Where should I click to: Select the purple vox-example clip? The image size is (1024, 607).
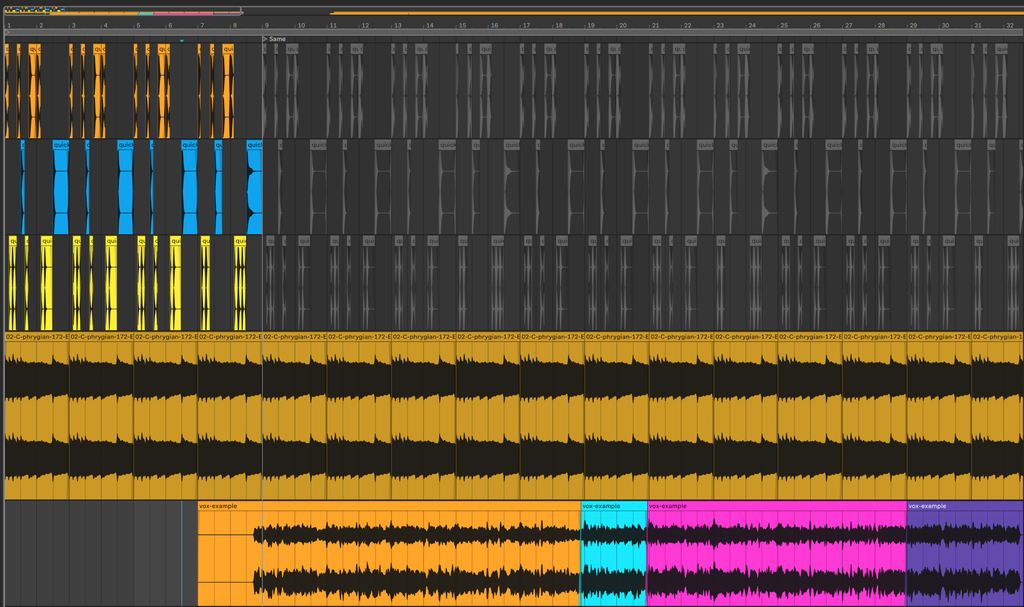(x=965, y=553)
